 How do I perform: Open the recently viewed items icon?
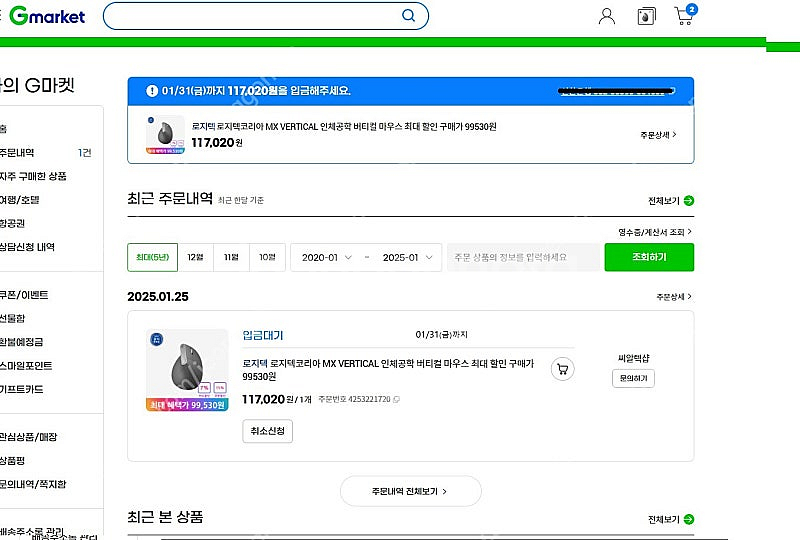646,16
